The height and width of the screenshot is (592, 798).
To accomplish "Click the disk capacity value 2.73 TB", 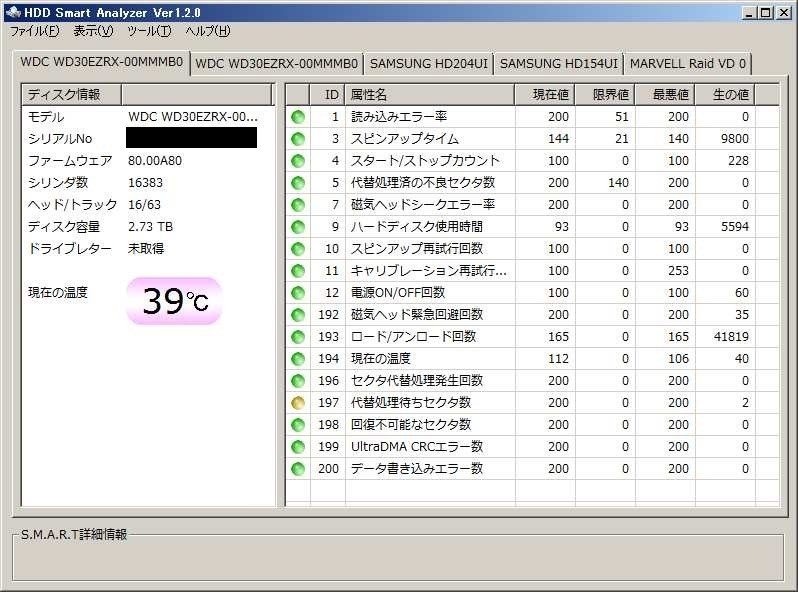I will (150, 227).
